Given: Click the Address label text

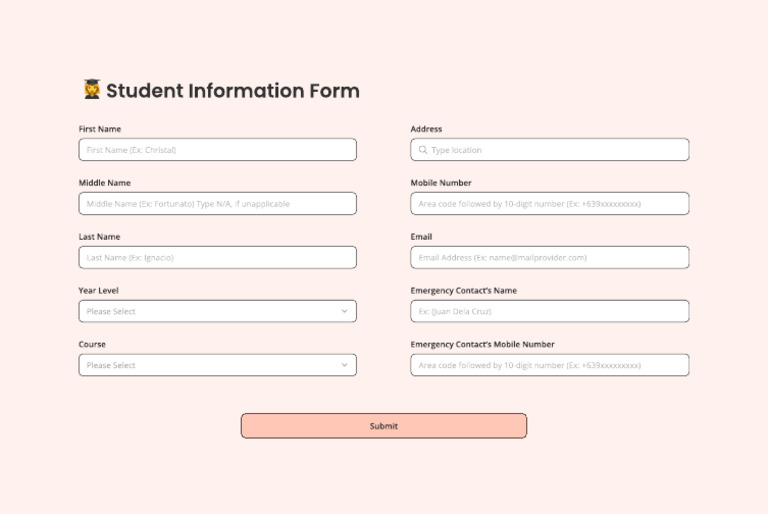Looking at the screenshot, I should pos(426,129).
